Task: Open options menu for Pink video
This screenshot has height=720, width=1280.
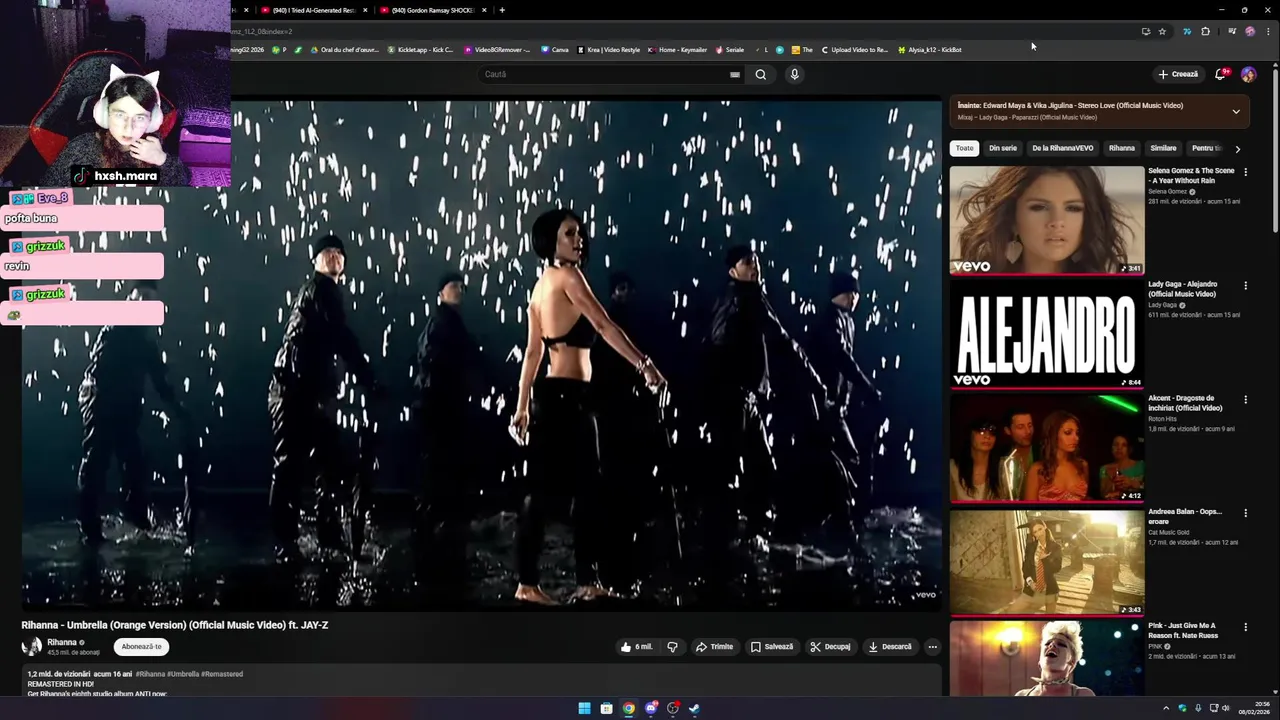Action: pyautogui.click(x=1245, y=627)
